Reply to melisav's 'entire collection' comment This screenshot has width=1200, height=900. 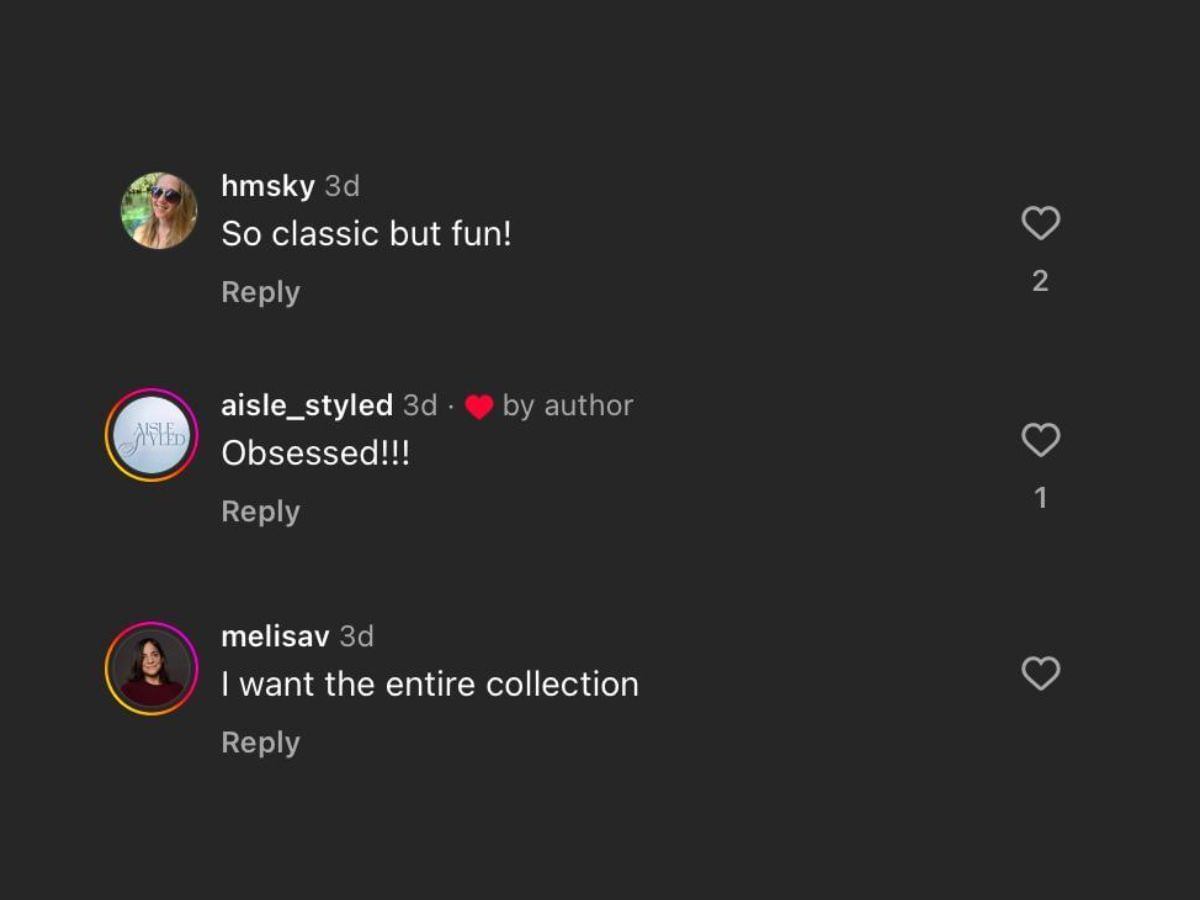(260, 742)
